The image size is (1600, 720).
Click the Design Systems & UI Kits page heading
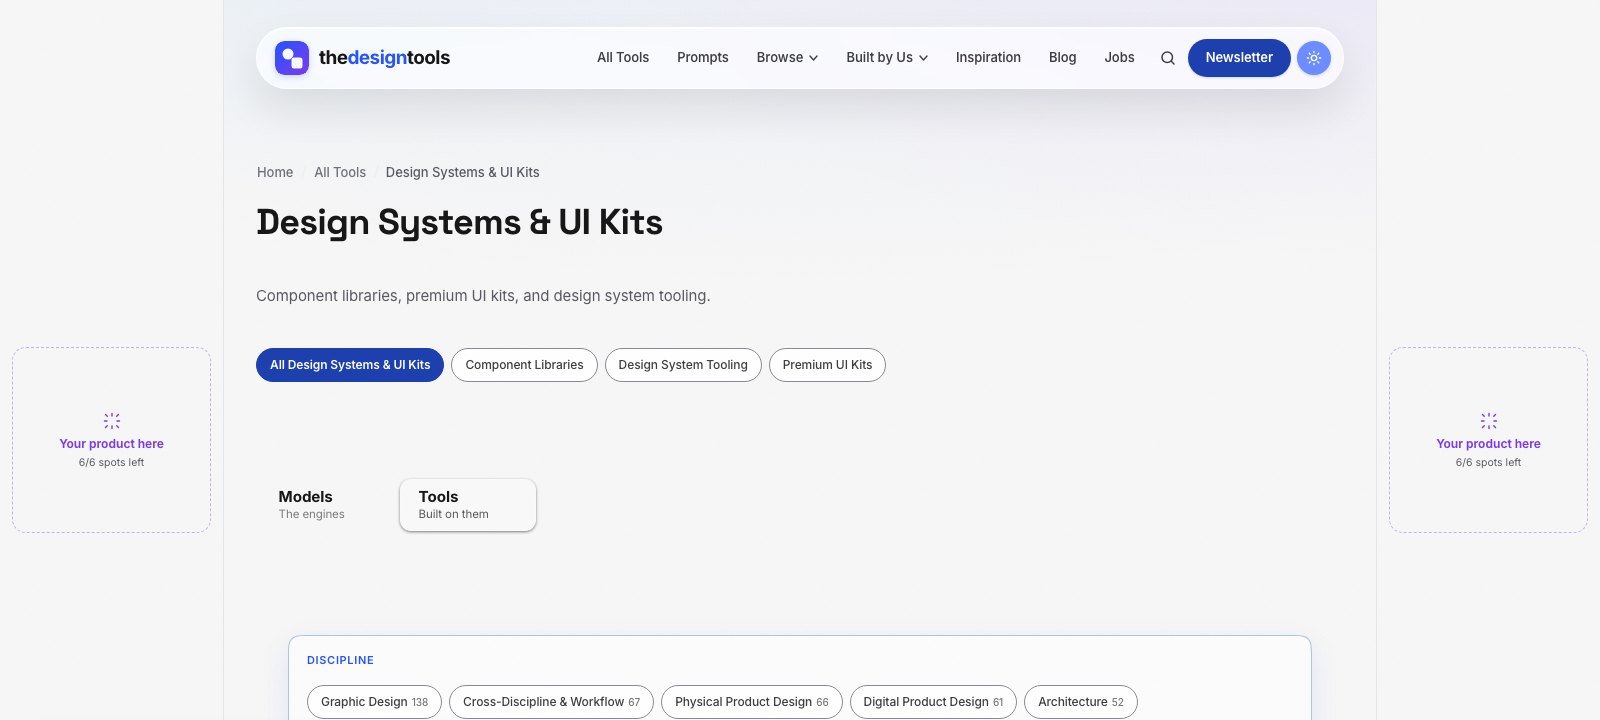coord(459,223)
